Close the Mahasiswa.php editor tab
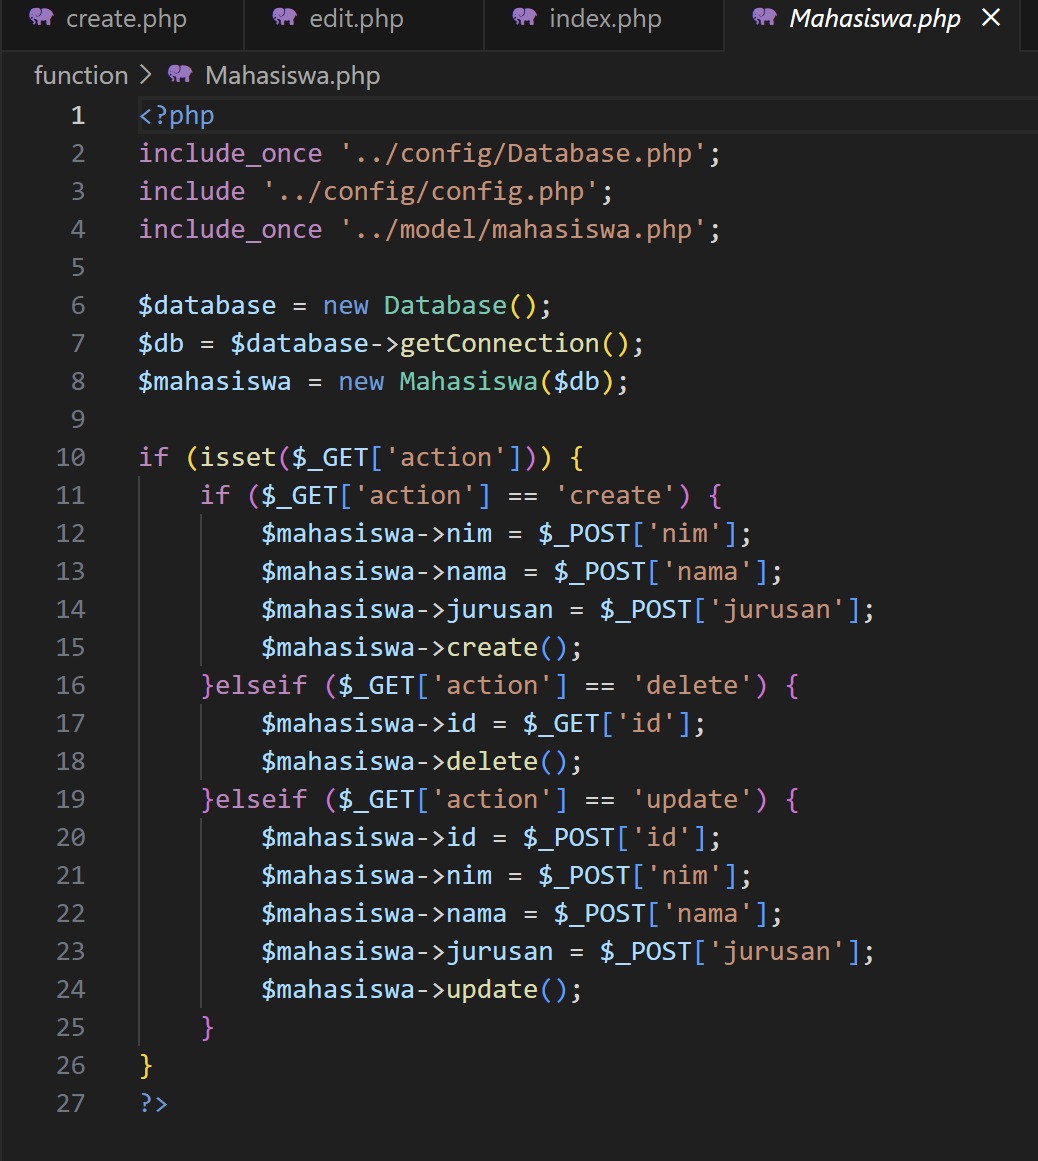This screenshot has width=1038, height=1161. point(991,18)
